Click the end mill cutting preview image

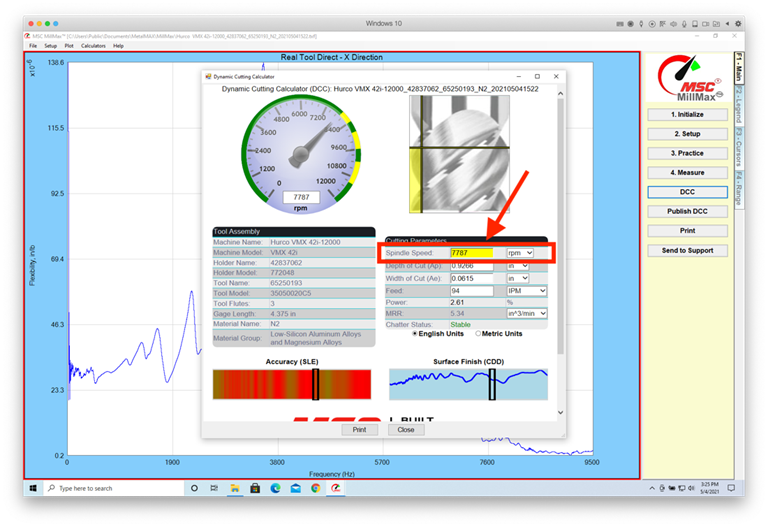coord(459,154)
